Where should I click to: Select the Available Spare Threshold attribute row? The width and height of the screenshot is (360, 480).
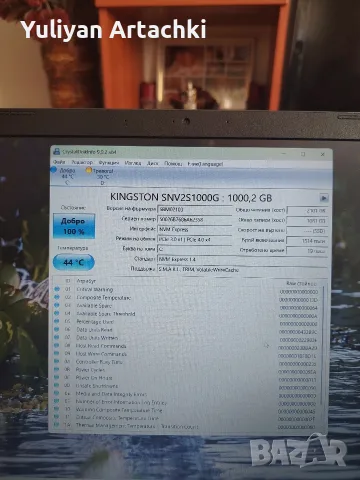point(186,314)
